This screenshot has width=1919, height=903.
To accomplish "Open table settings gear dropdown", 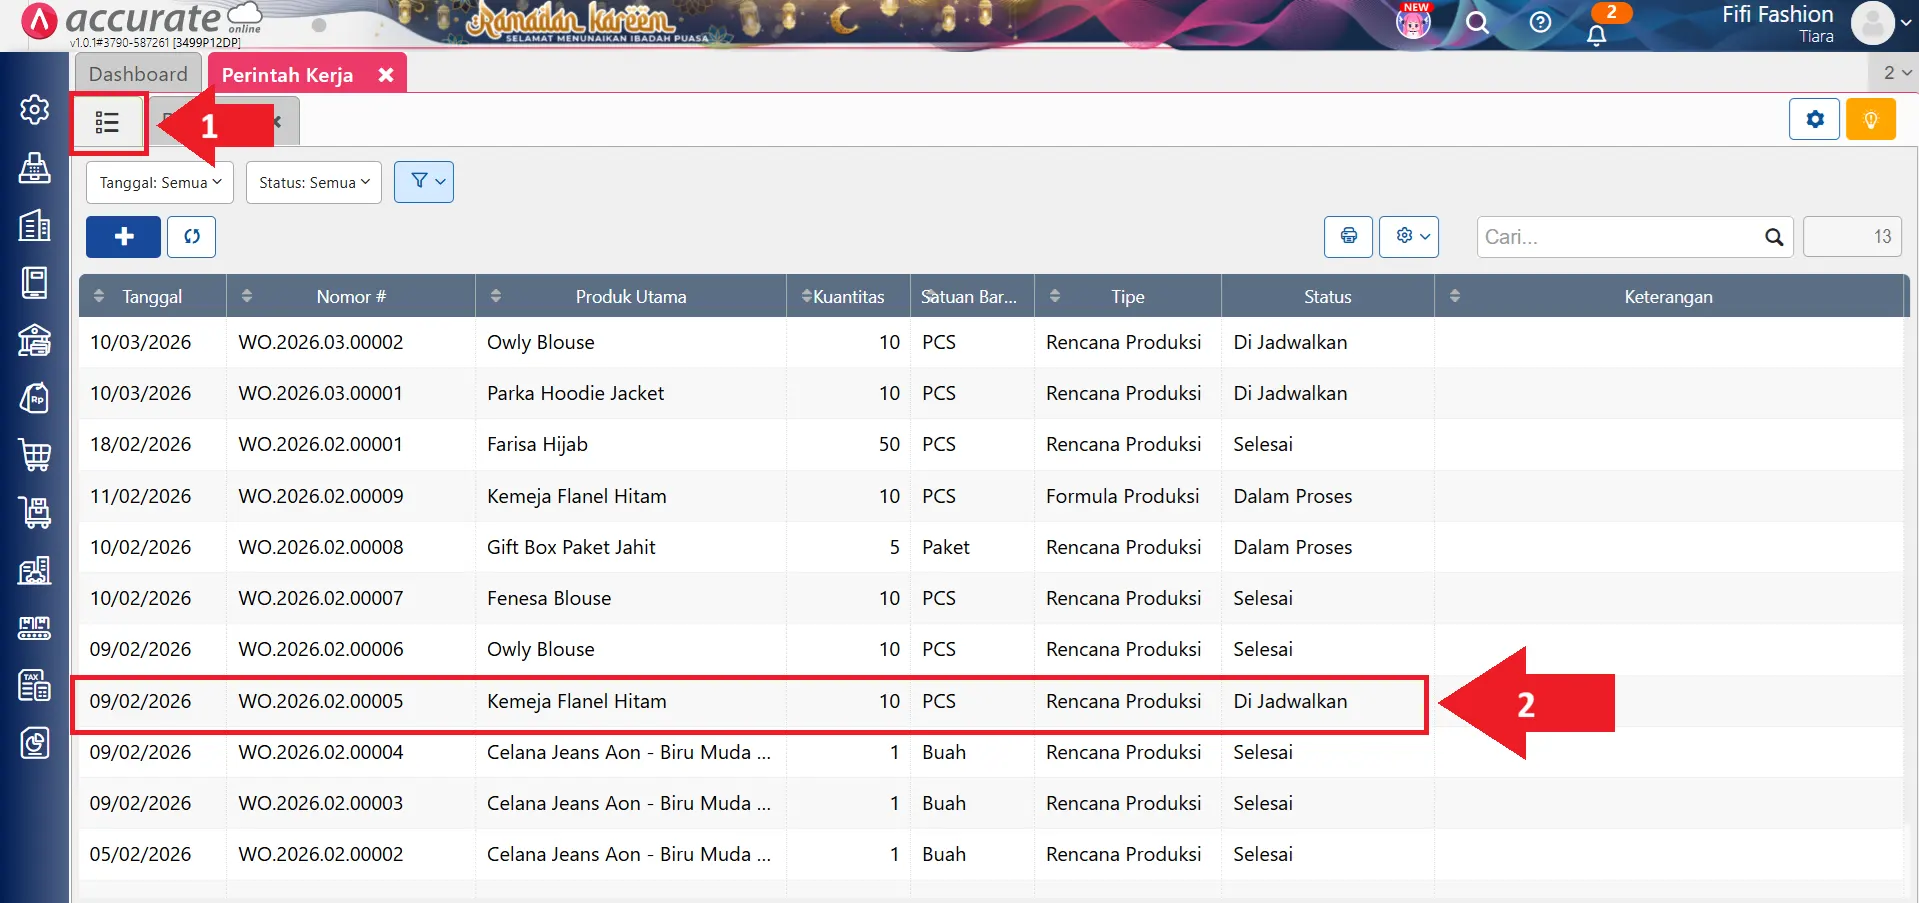I will [1408, 237].
